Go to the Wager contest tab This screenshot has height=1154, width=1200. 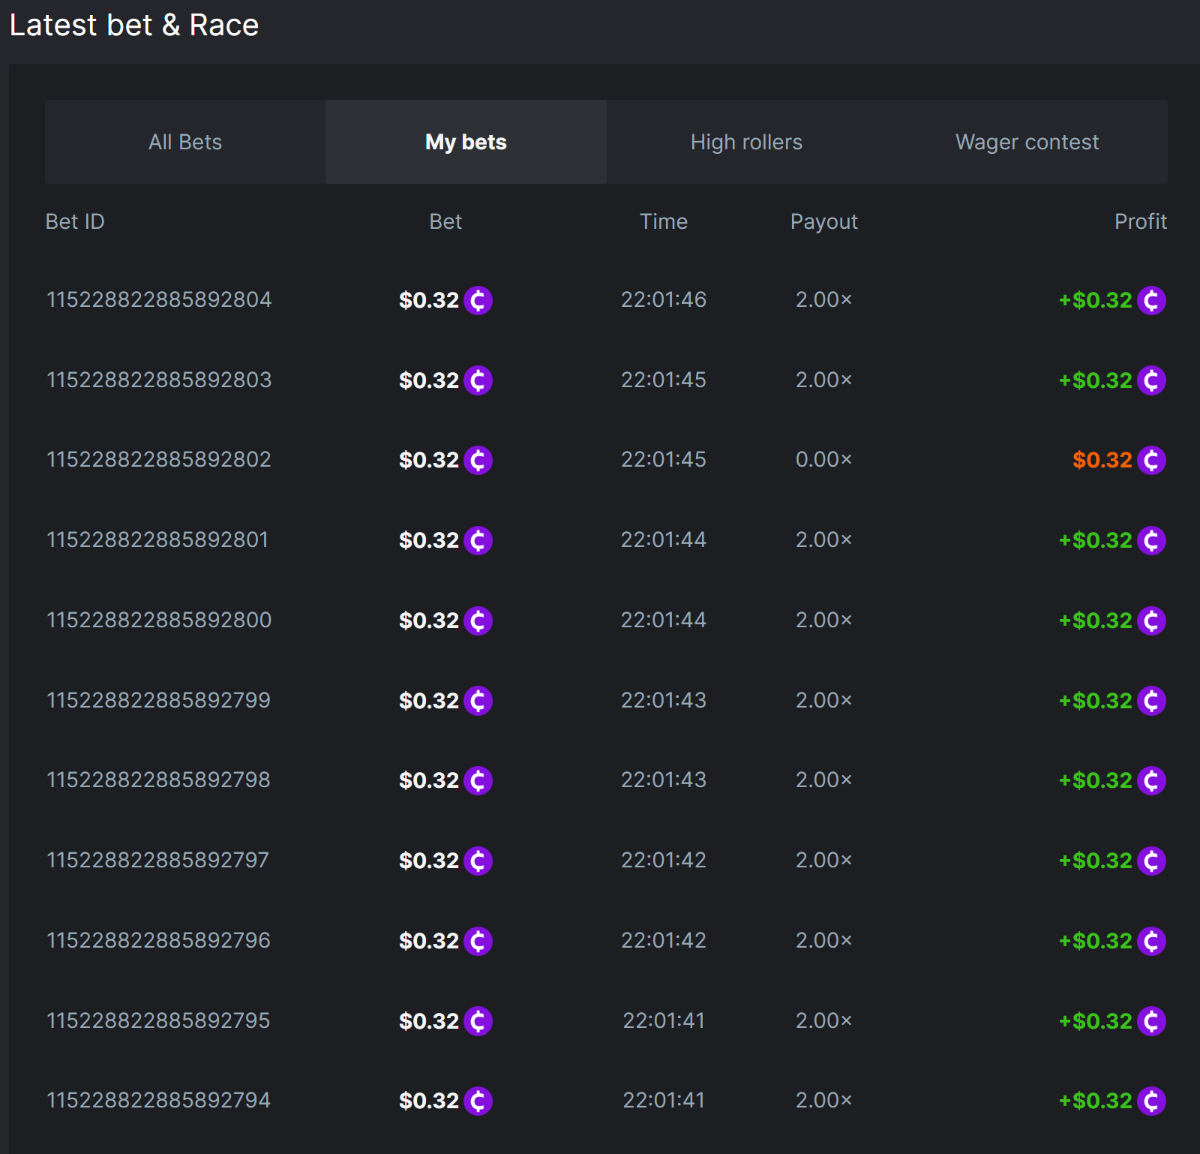click(x=1027, y=142)
